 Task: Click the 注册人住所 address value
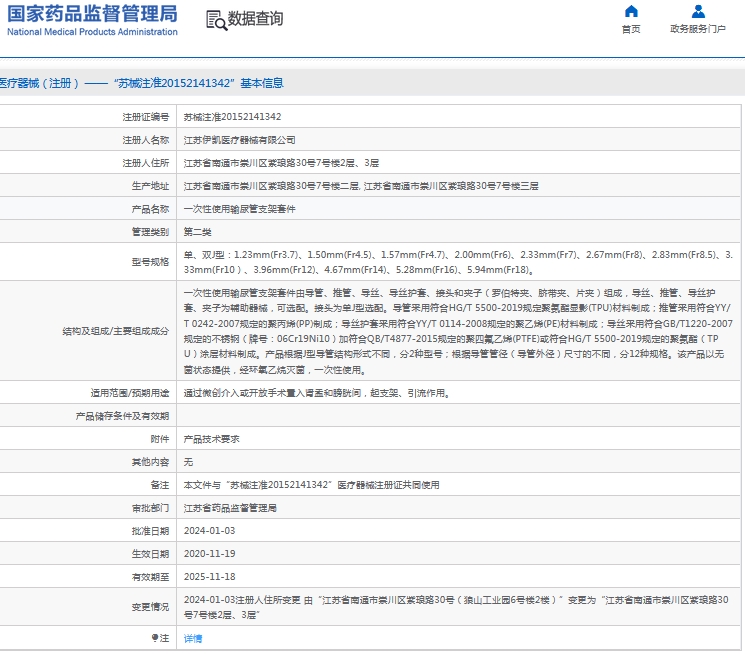coord(281,163)
